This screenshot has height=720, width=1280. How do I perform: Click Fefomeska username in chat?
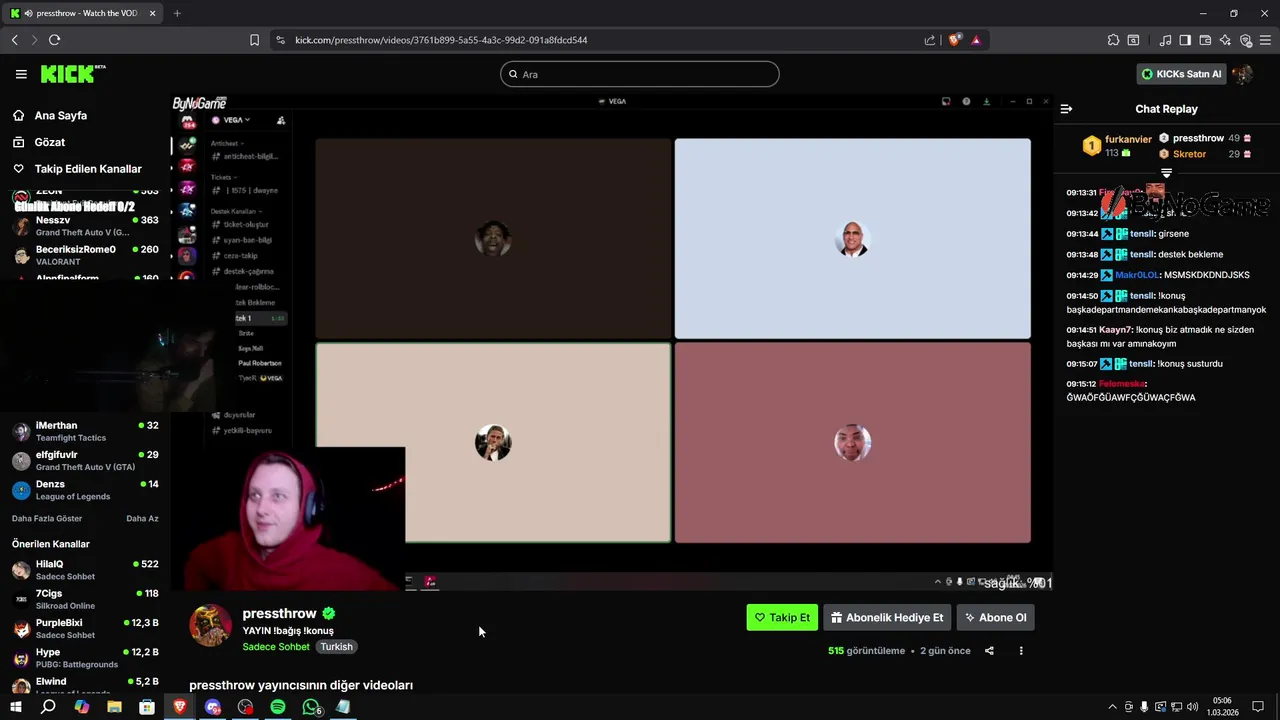click(1121, 384)
